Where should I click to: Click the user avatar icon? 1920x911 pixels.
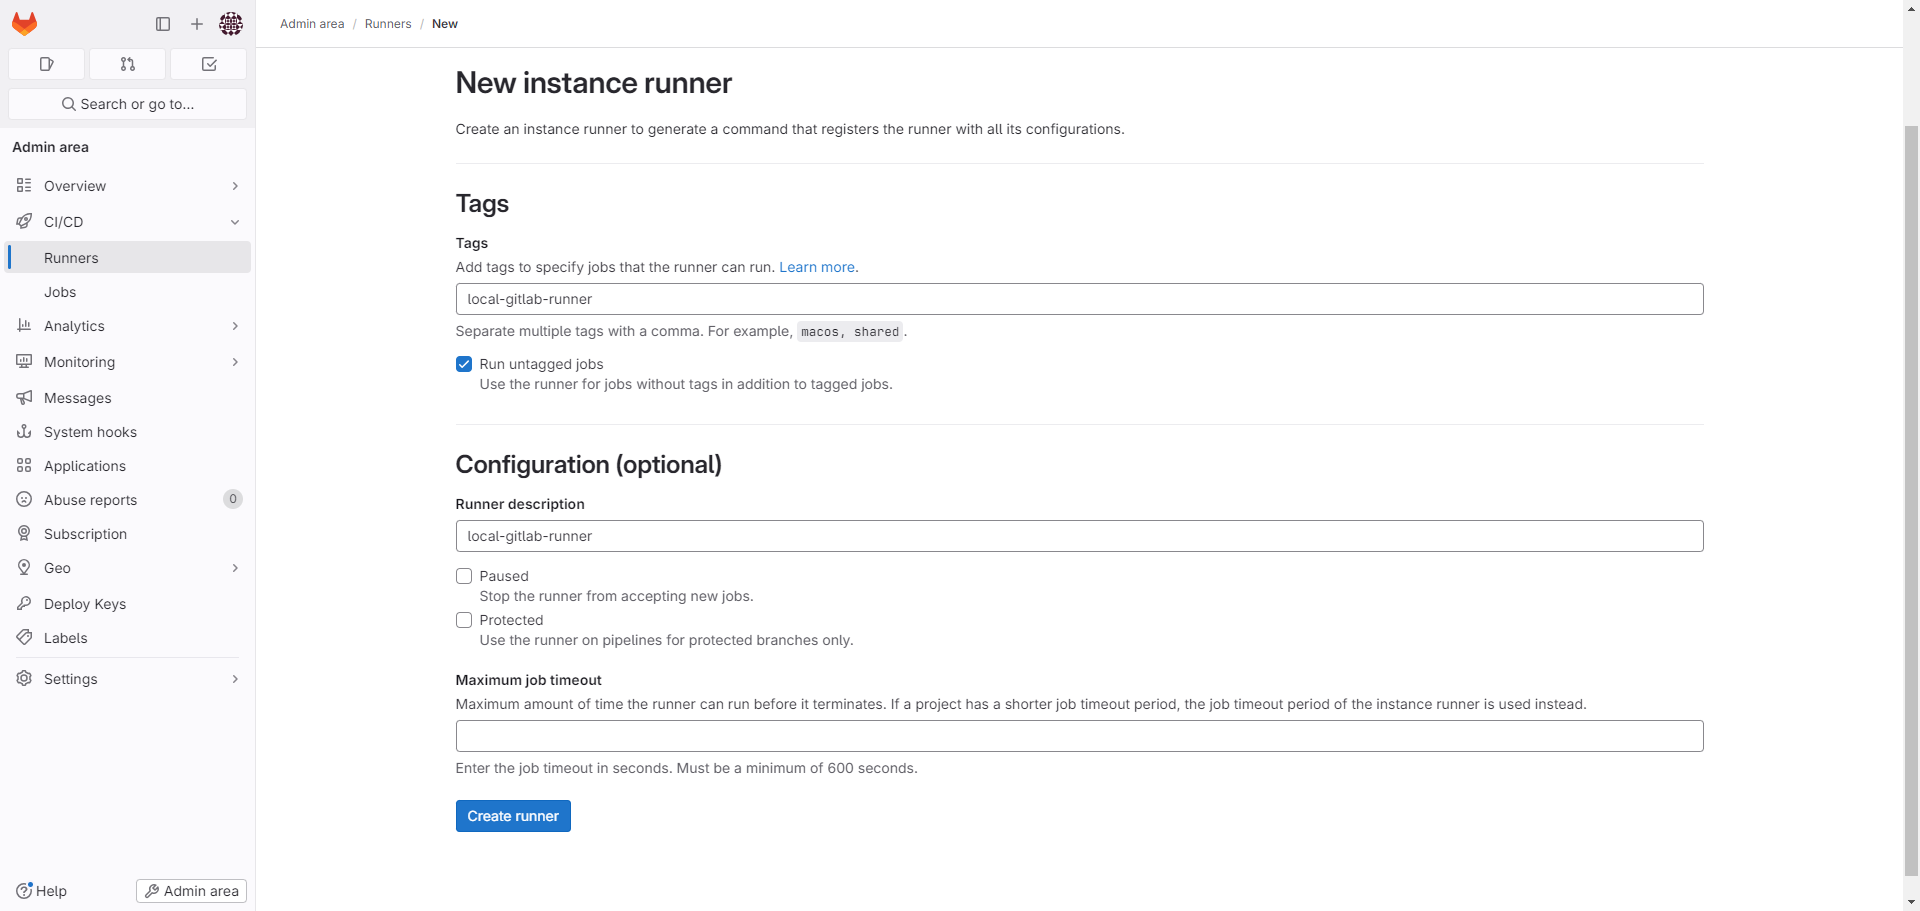pyautogui.click(x=231, y=24)
